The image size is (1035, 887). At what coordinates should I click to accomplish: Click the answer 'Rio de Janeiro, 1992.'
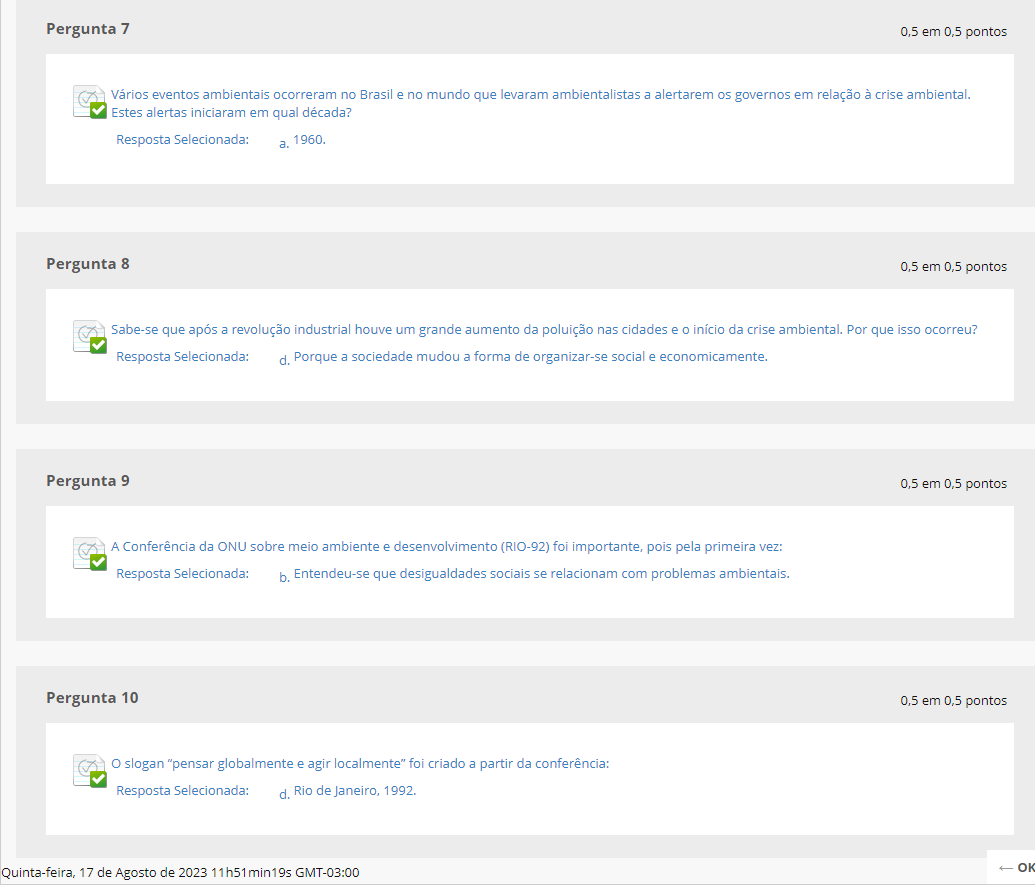pyautogui.click(x=354, y=791)
